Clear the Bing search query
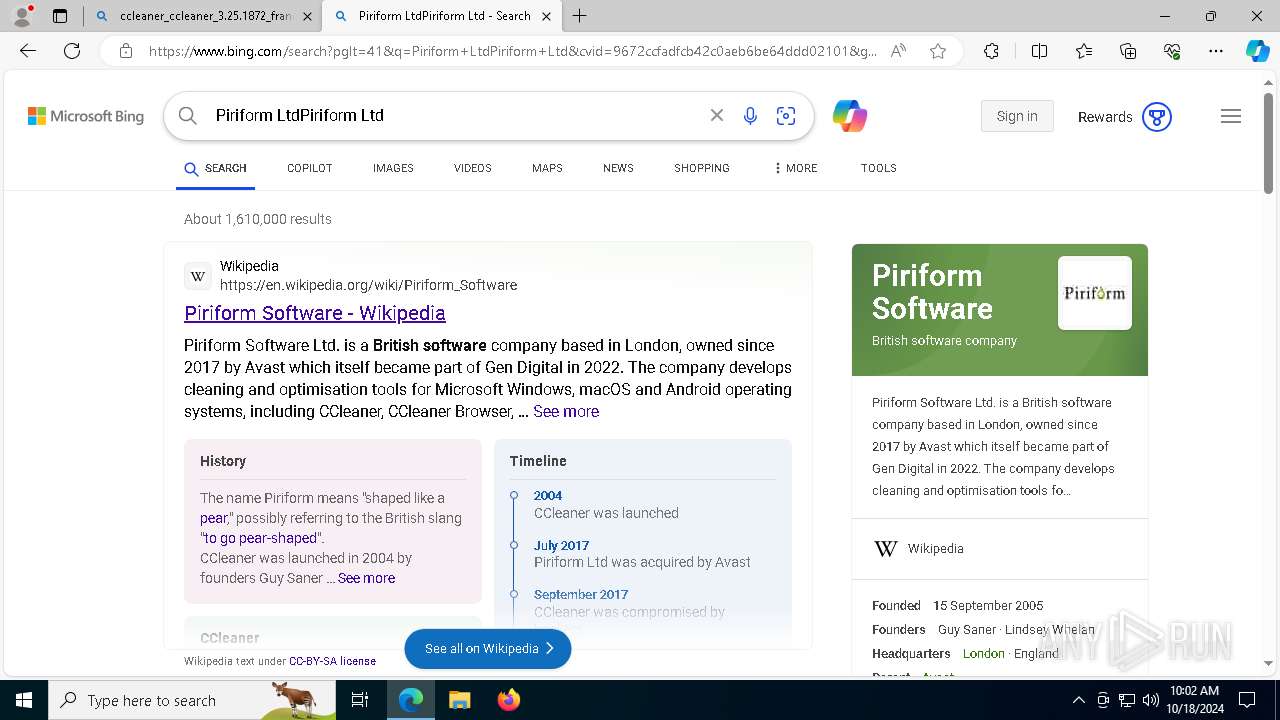Viewport: 1280px width, 720px height. [x=716, y=116]
